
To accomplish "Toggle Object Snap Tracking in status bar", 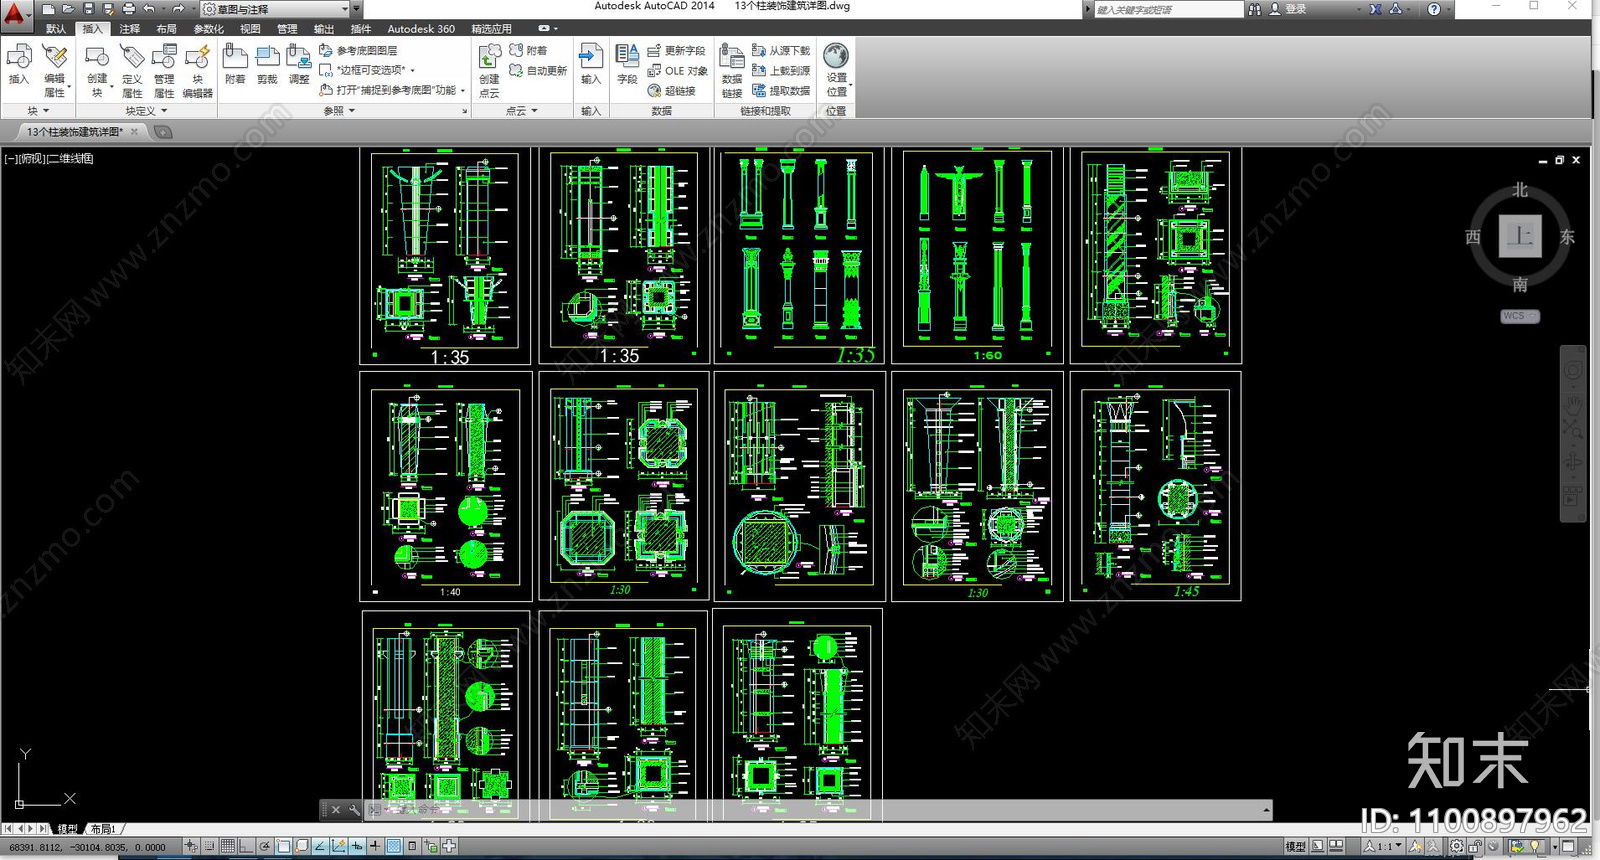I will tap(319, 846).
